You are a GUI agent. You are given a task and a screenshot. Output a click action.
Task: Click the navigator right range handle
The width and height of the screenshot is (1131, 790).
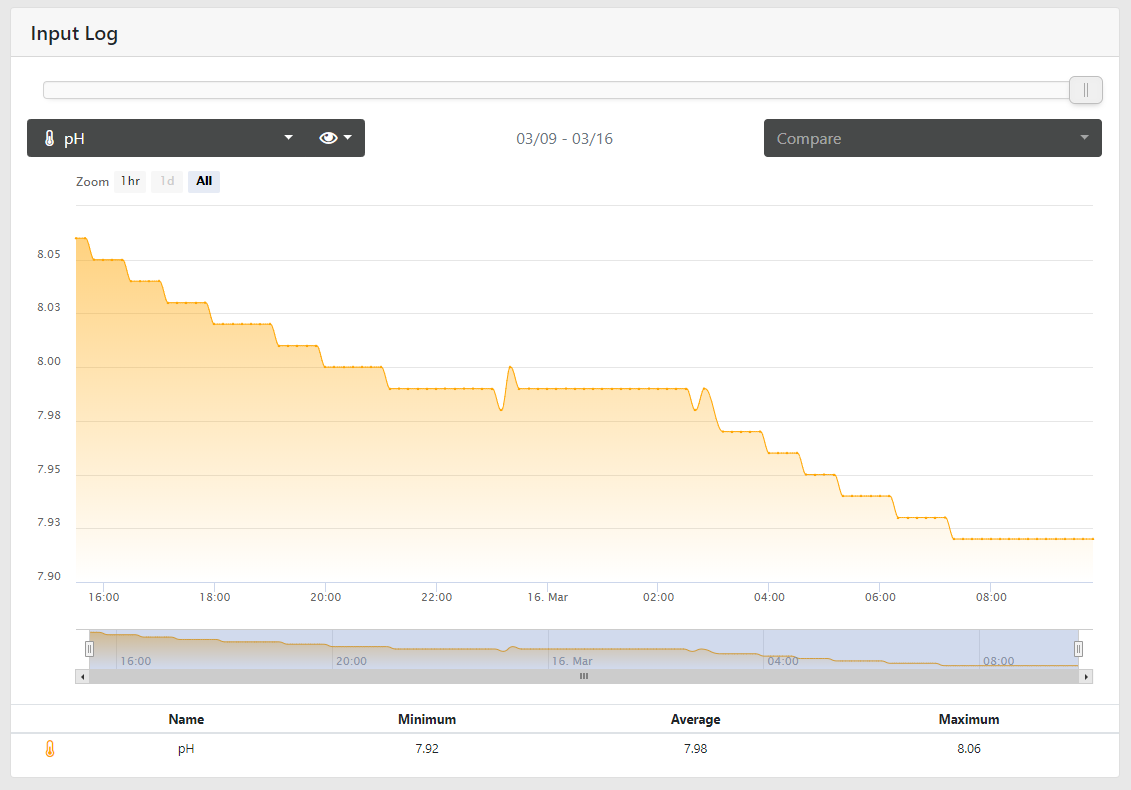click(1078, 649)
